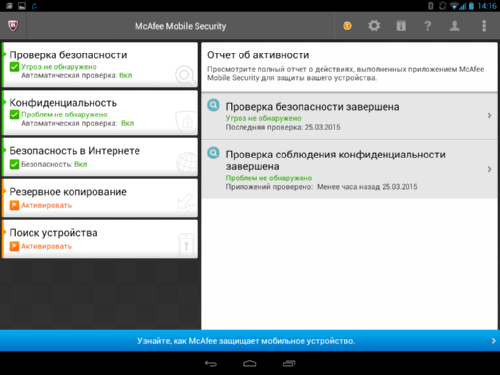This screenshot has height=375, width=500.
Task: Tap the green check next to Безопасность: Вкл
Action: coord(14,164)
